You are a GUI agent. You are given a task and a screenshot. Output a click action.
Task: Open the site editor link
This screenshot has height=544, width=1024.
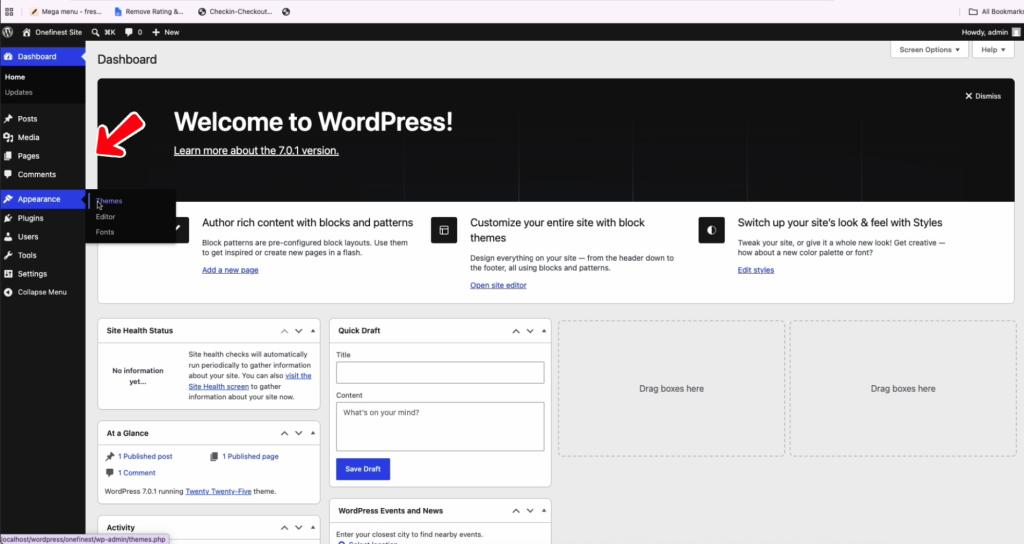(x=498, y=285)
